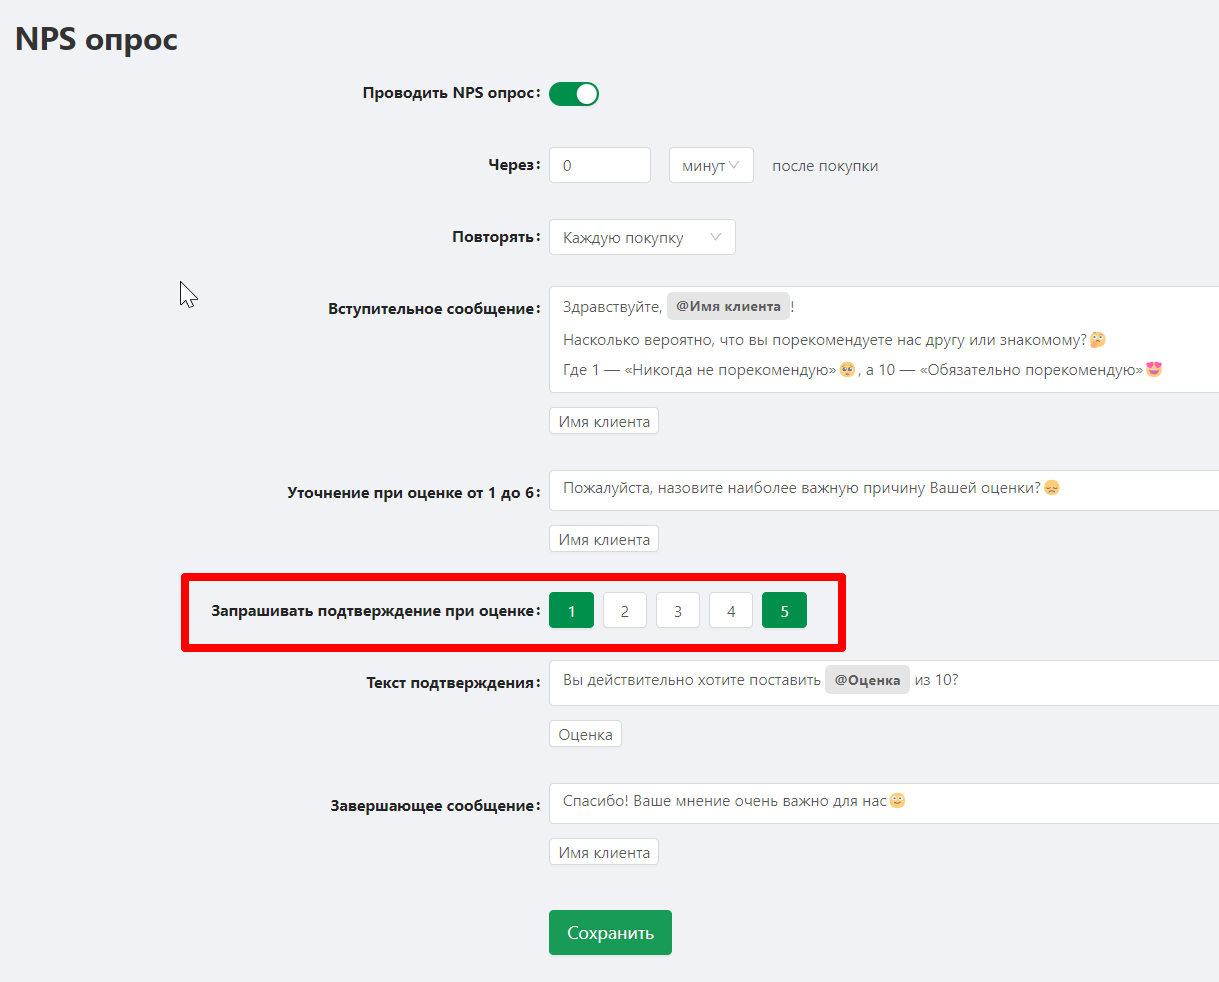Insert 'Имя клиента' under the clarification field

click(x=604, y=539)
